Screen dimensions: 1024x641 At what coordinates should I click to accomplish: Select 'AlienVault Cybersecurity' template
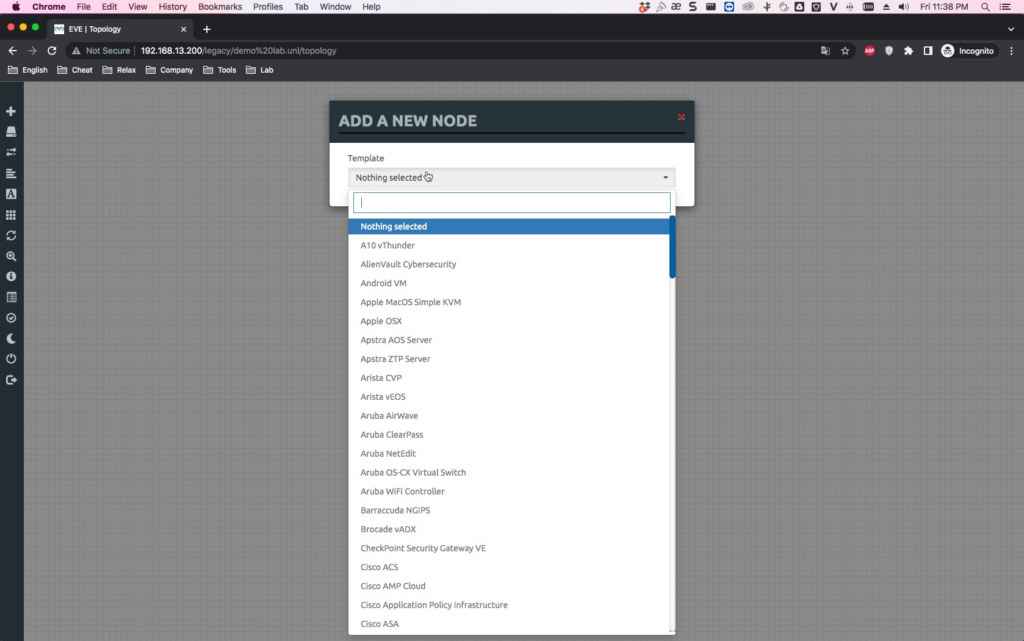pyautogui.click(x=508, y=264)
